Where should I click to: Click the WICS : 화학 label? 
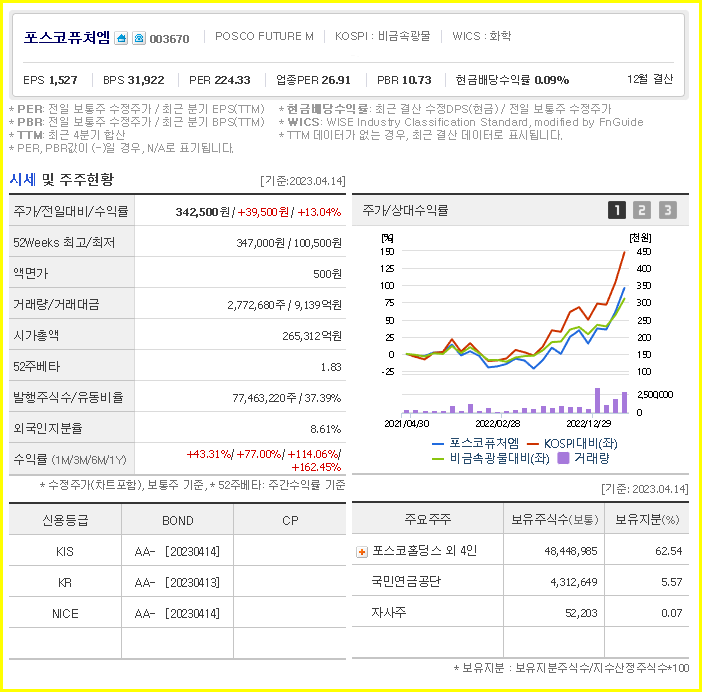point(481,36)
